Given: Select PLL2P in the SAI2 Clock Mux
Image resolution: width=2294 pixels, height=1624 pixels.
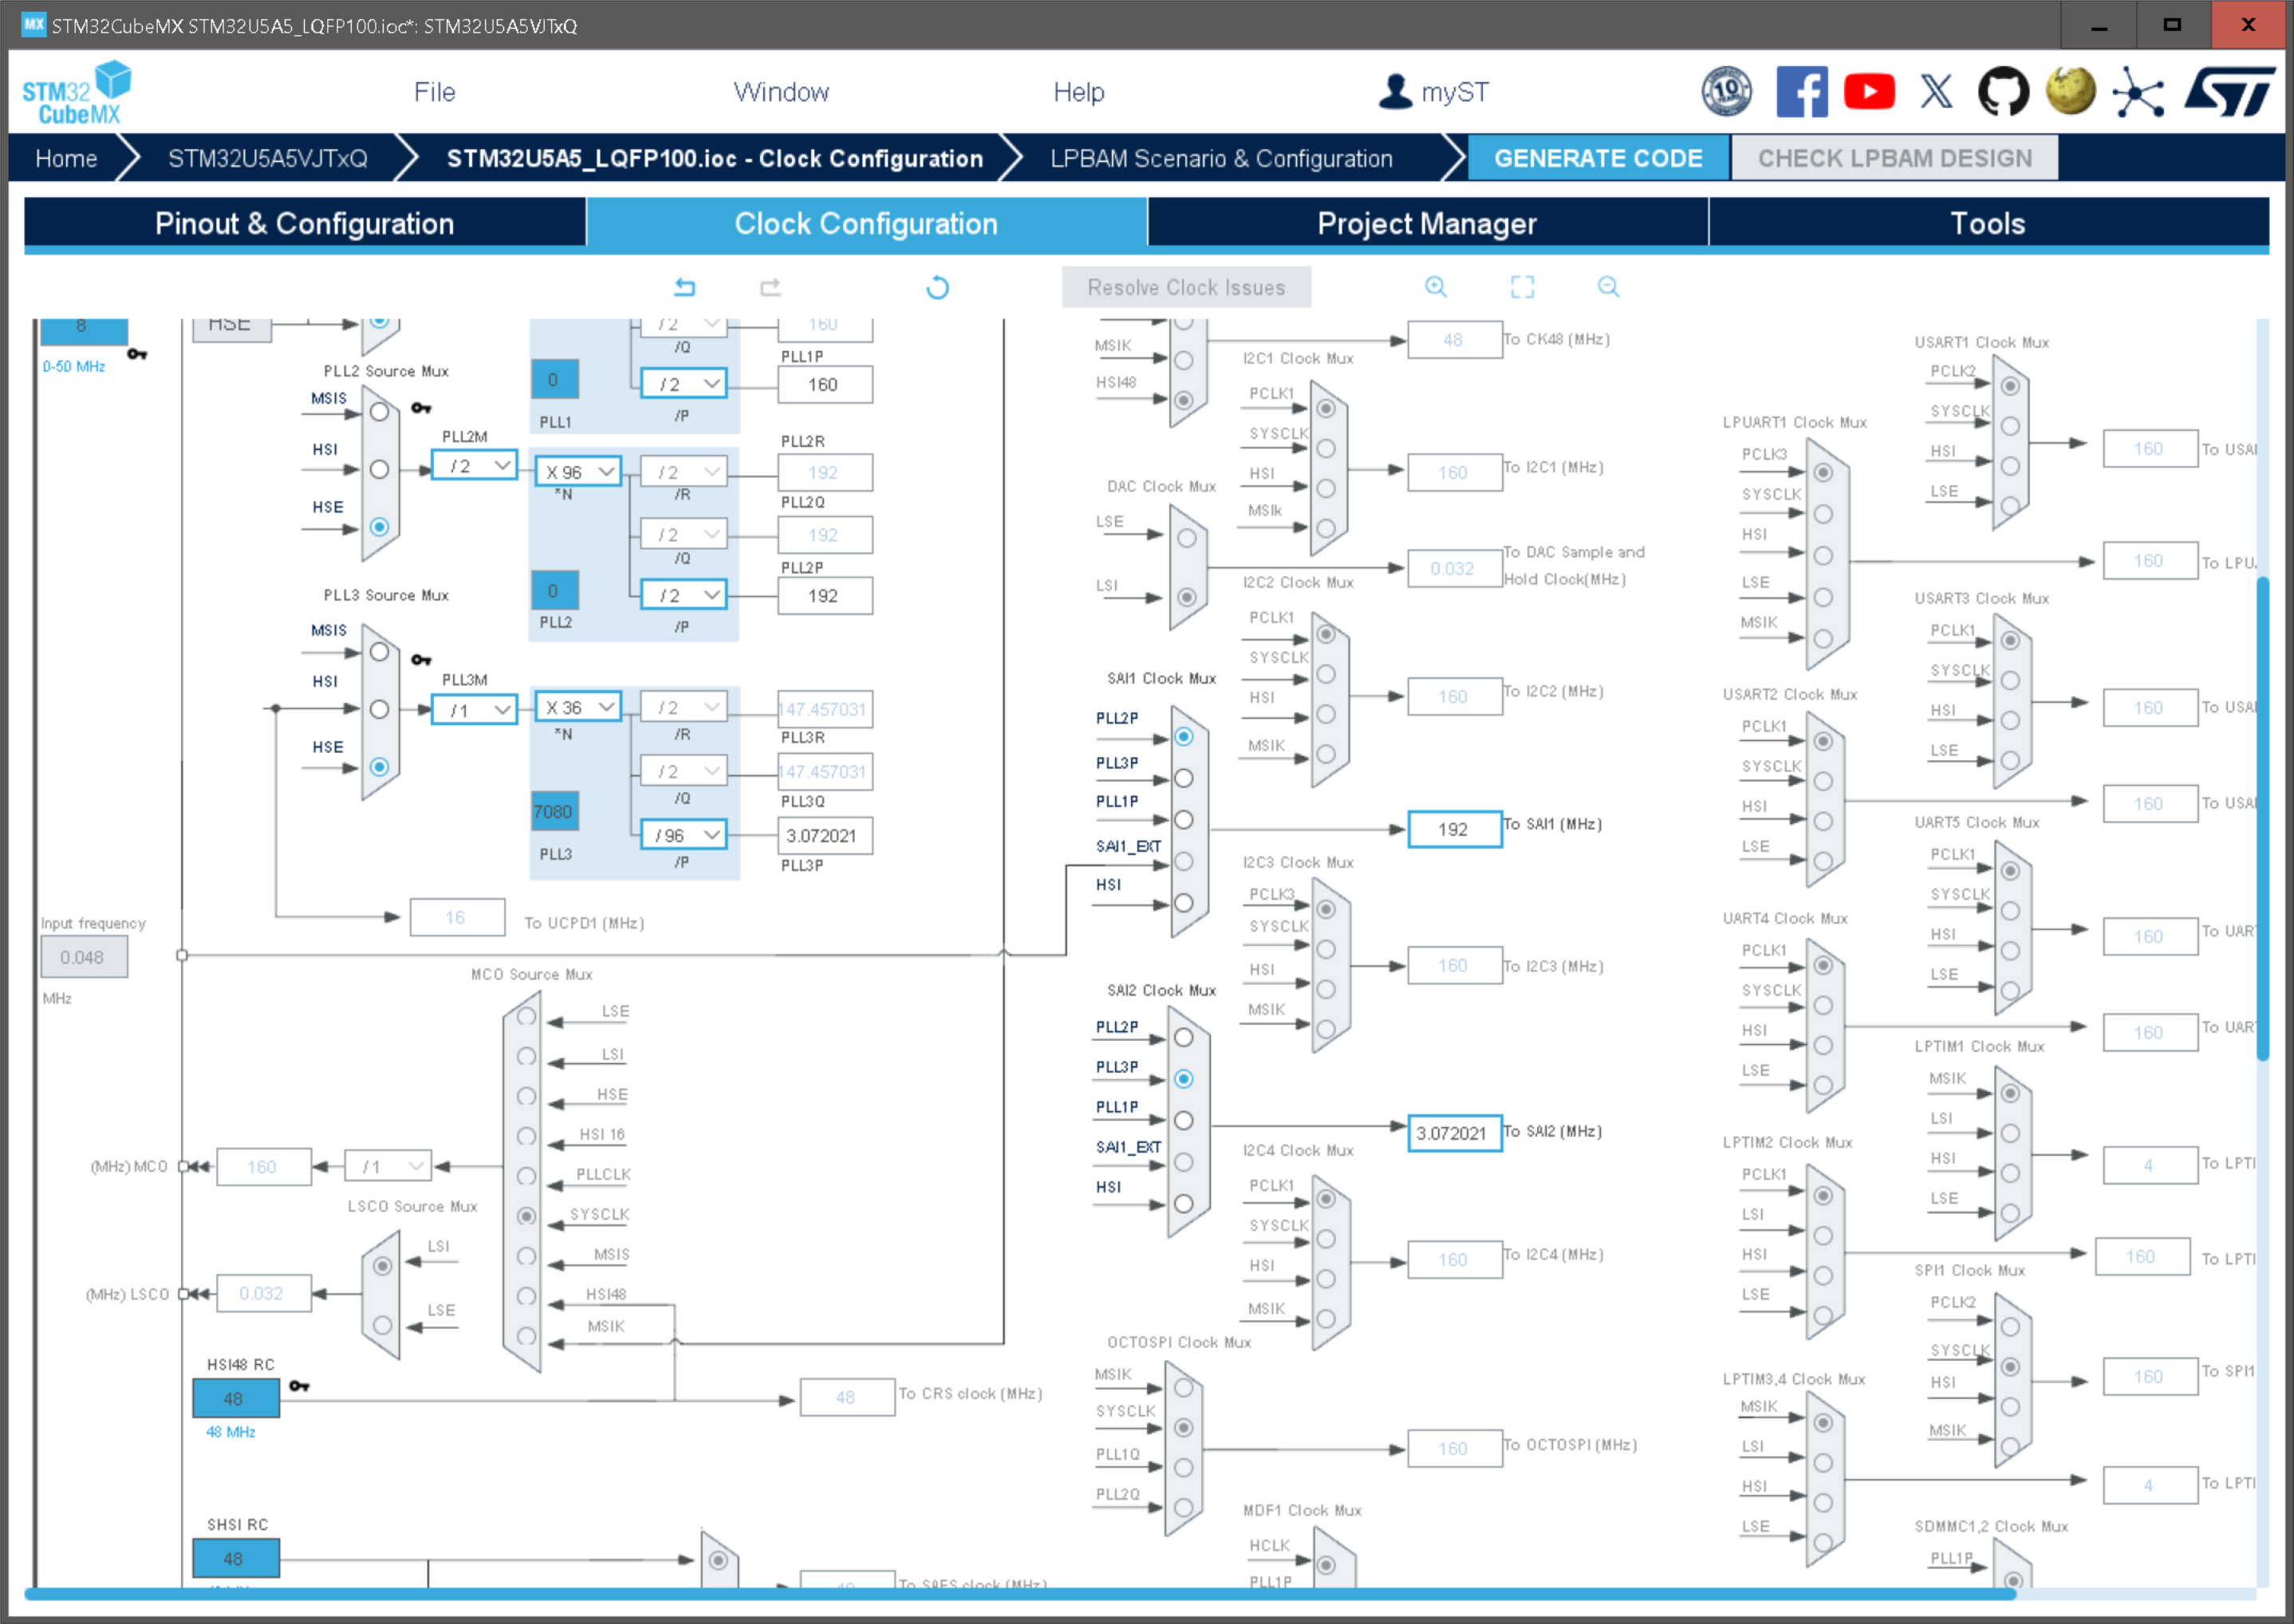Looking at the screenshot, I should 1184,1038.
